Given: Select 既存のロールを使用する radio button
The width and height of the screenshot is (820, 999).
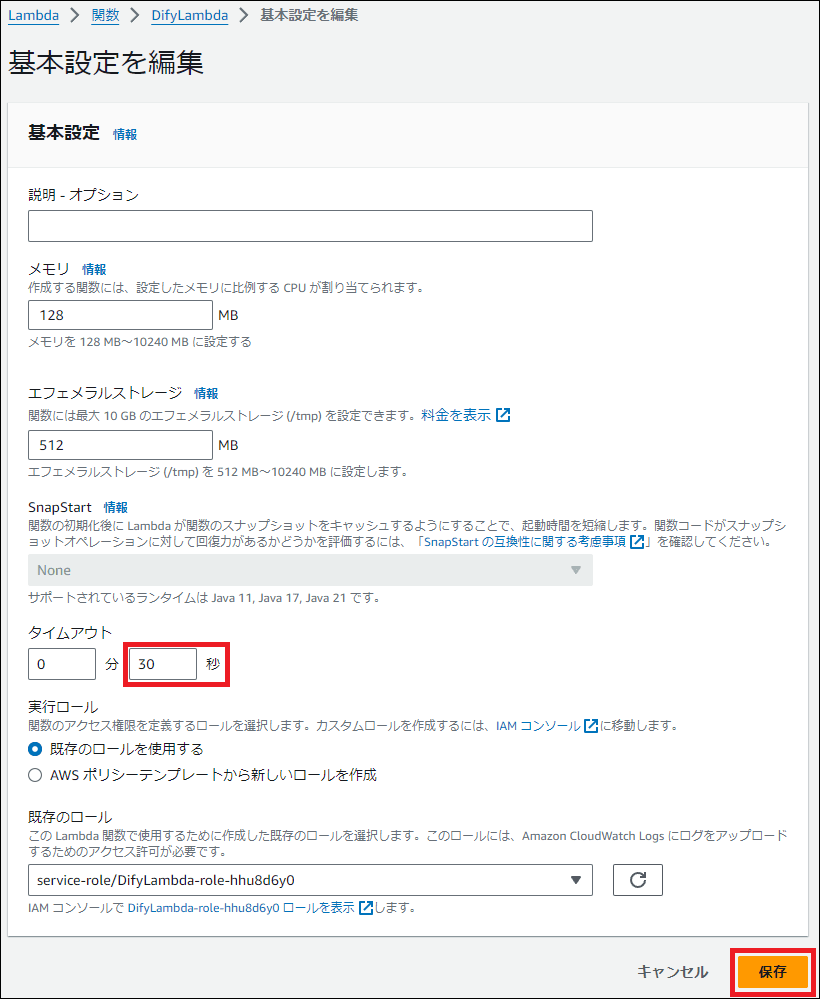Looking at the screenshot, I should pyautogui.click(x=36, y=749).
